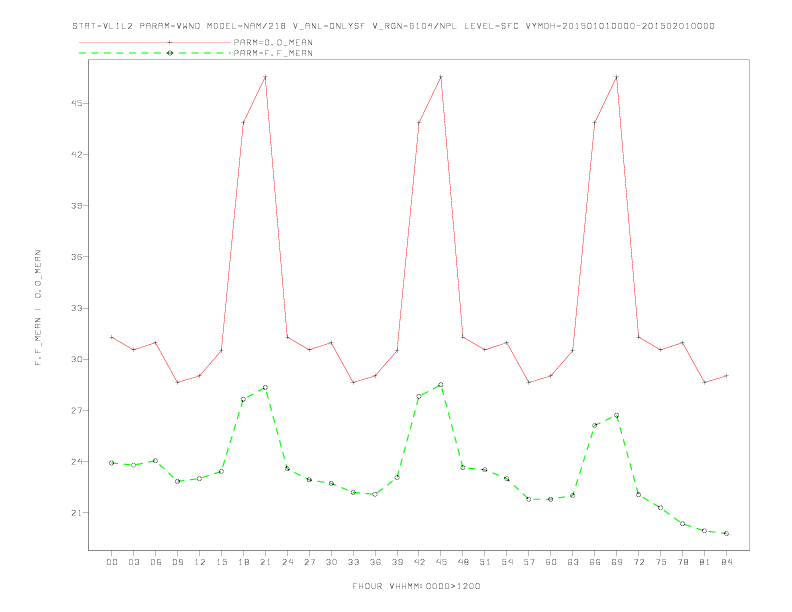The image size is (792, 612).
Task: Click x-axis forecast hour label 54
Action: (507, 562)
